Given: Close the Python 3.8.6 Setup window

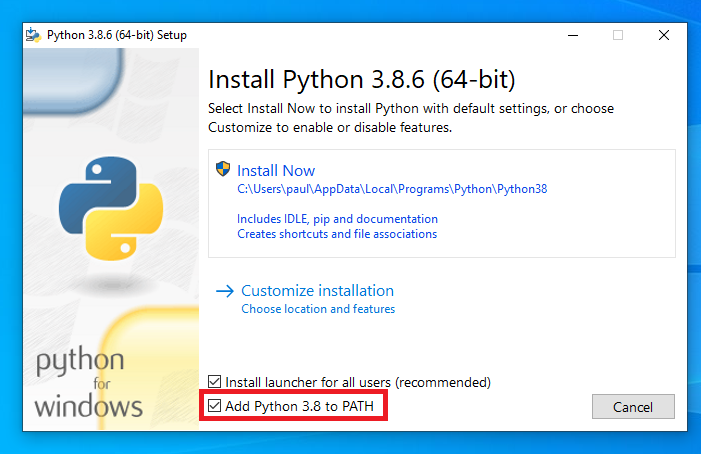Looking at the screenshot, I should 664,35.
